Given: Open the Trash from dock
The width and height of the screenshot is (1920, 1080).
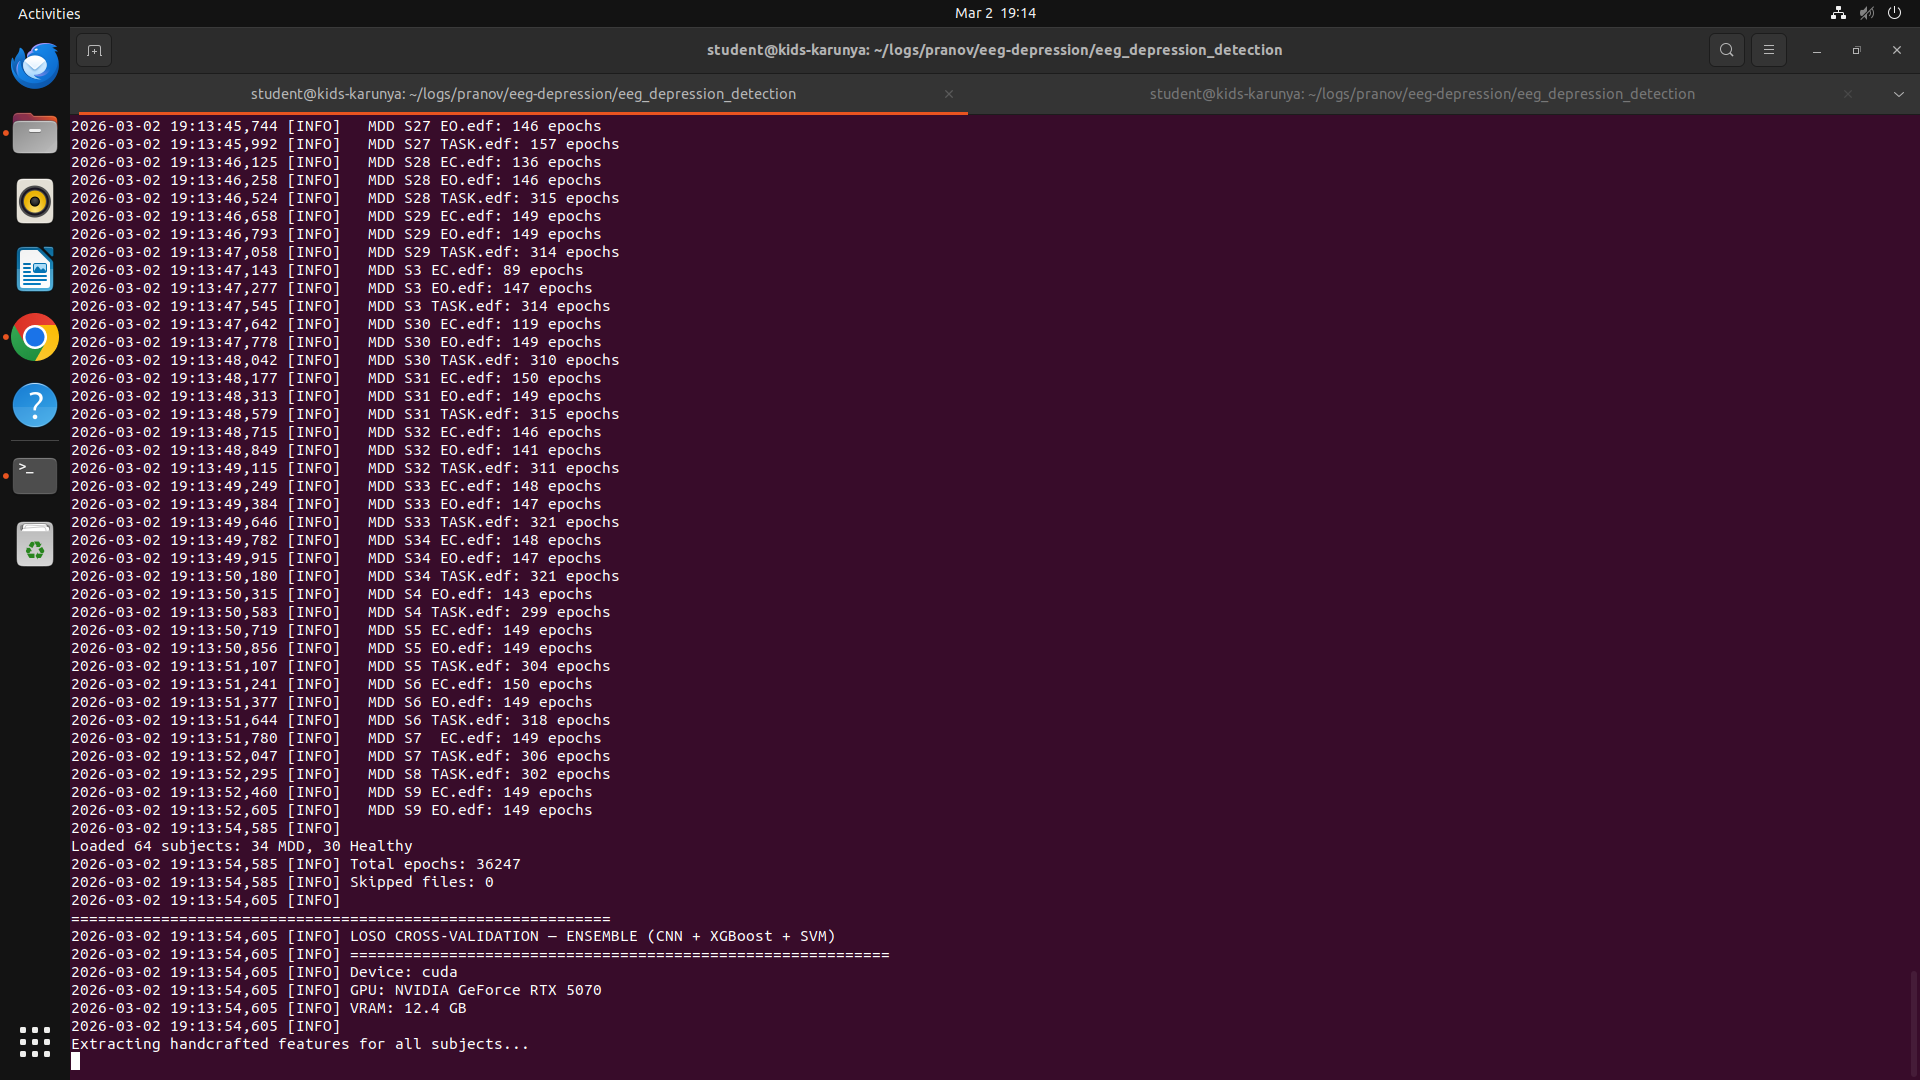Looking at the screenshot, I should [x=35, y=545].
